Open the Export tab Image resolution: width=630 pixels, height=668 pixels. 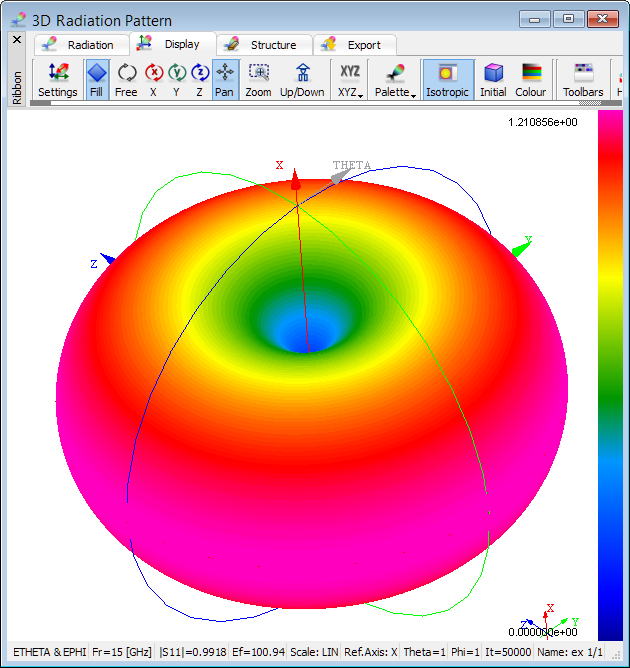[355, 45]
